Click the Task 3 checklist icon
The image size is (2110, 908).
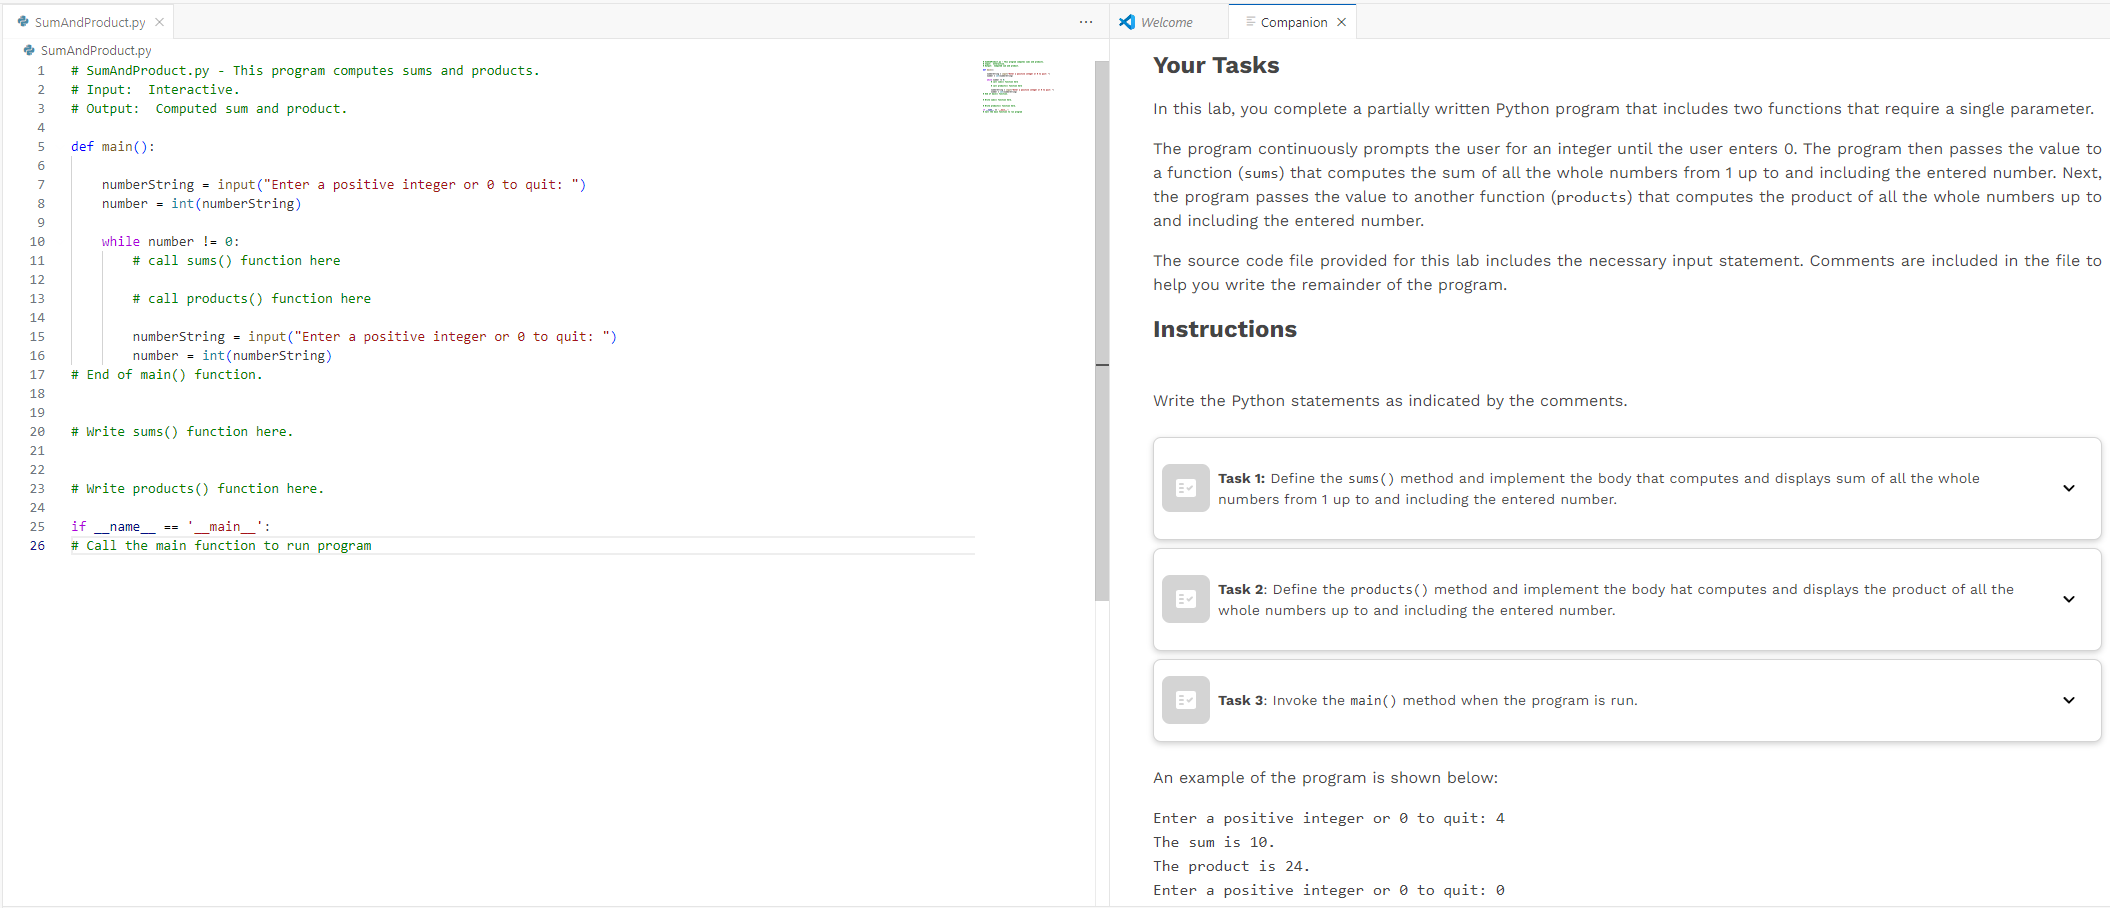(x=1186, y=700)
